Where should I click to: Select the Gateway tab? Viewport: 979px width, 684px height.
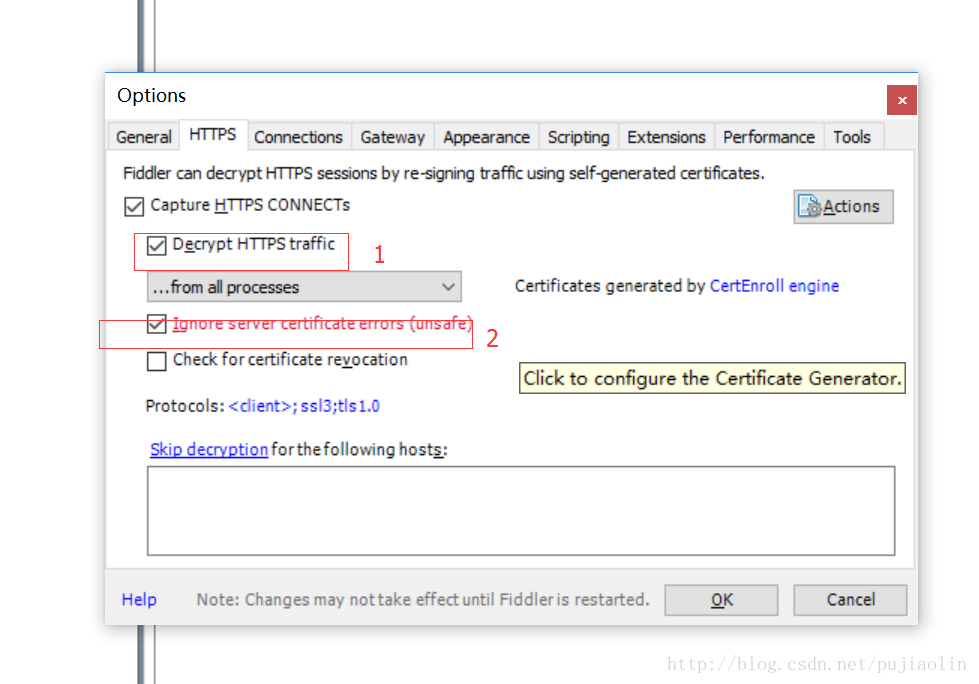click(x=392, y=137)
